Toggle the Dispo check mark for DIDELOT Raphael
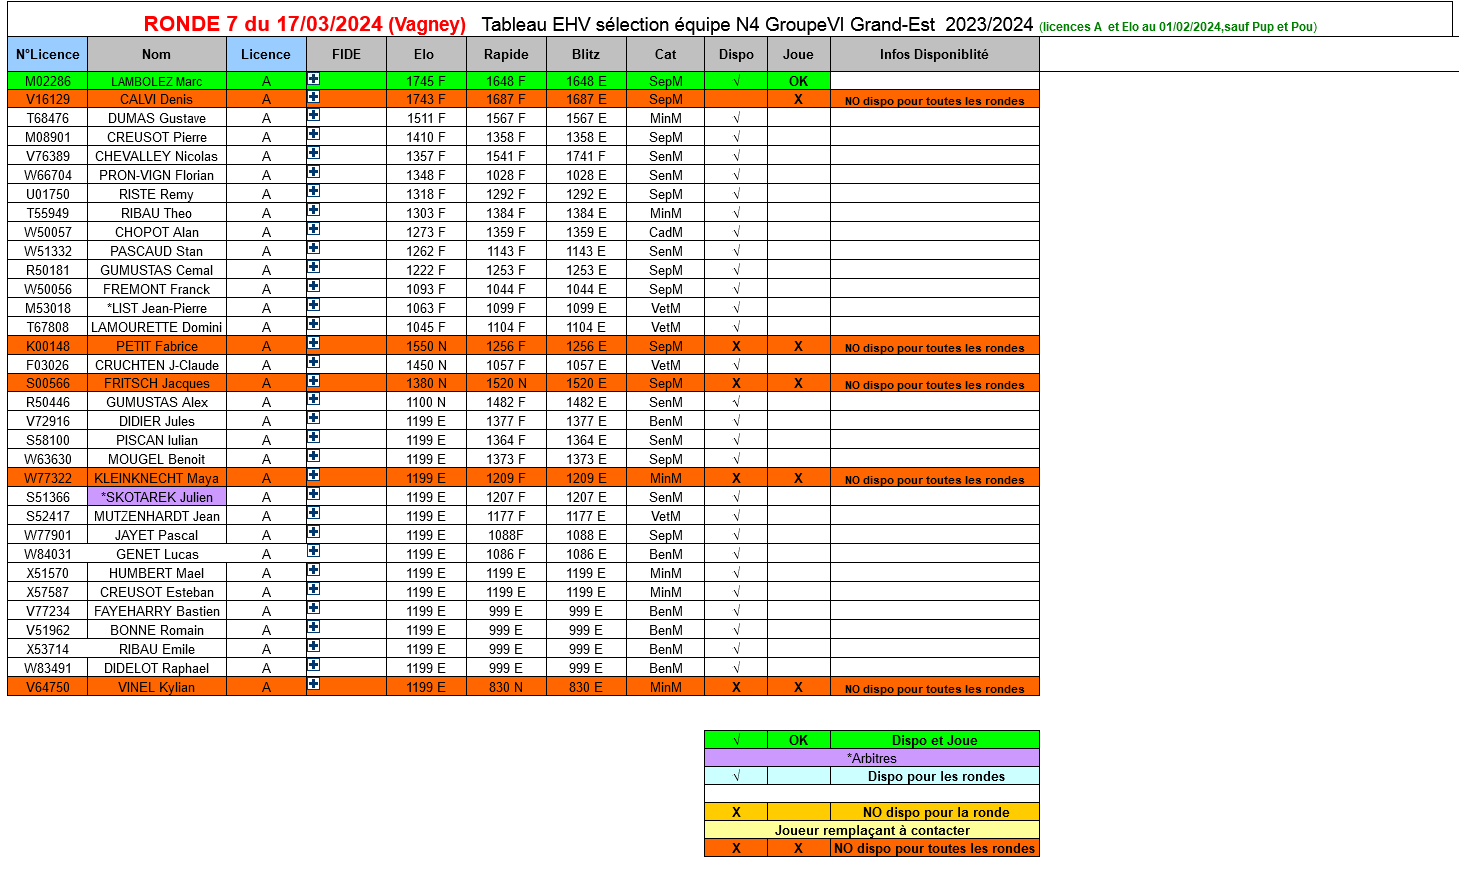The height and width of the screenshot is (872, 1459). 736,668
